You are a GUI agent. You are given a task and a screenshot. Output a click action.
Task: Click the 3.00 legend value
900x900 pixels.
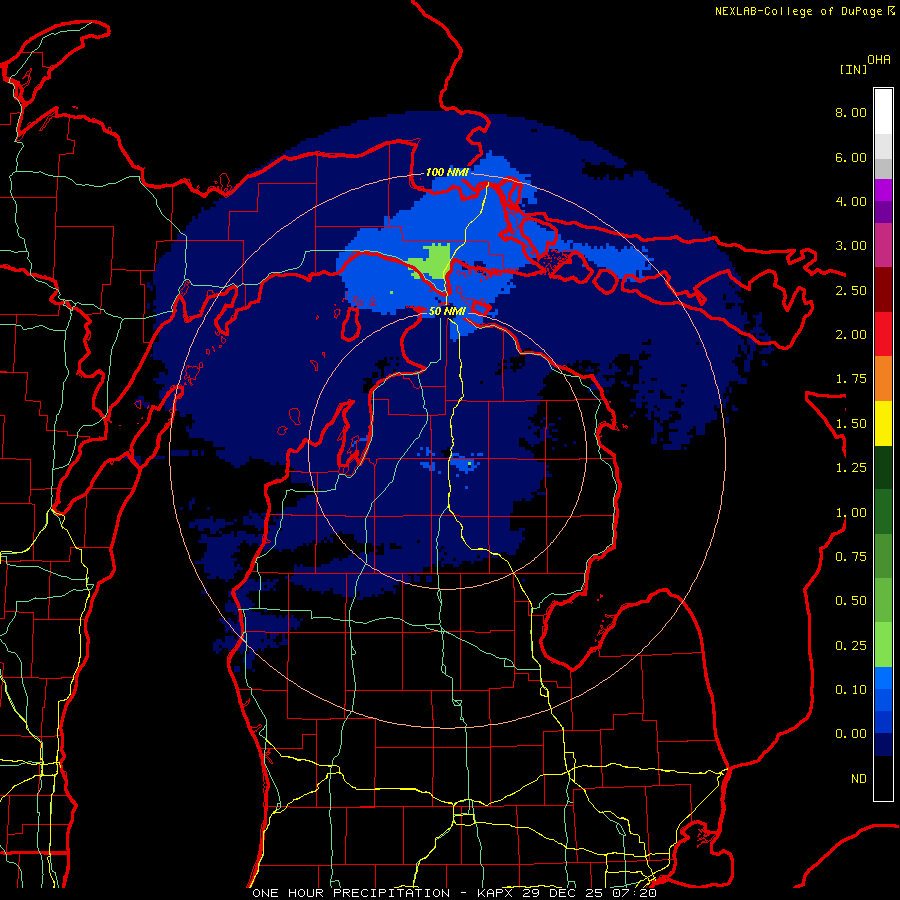851,246
